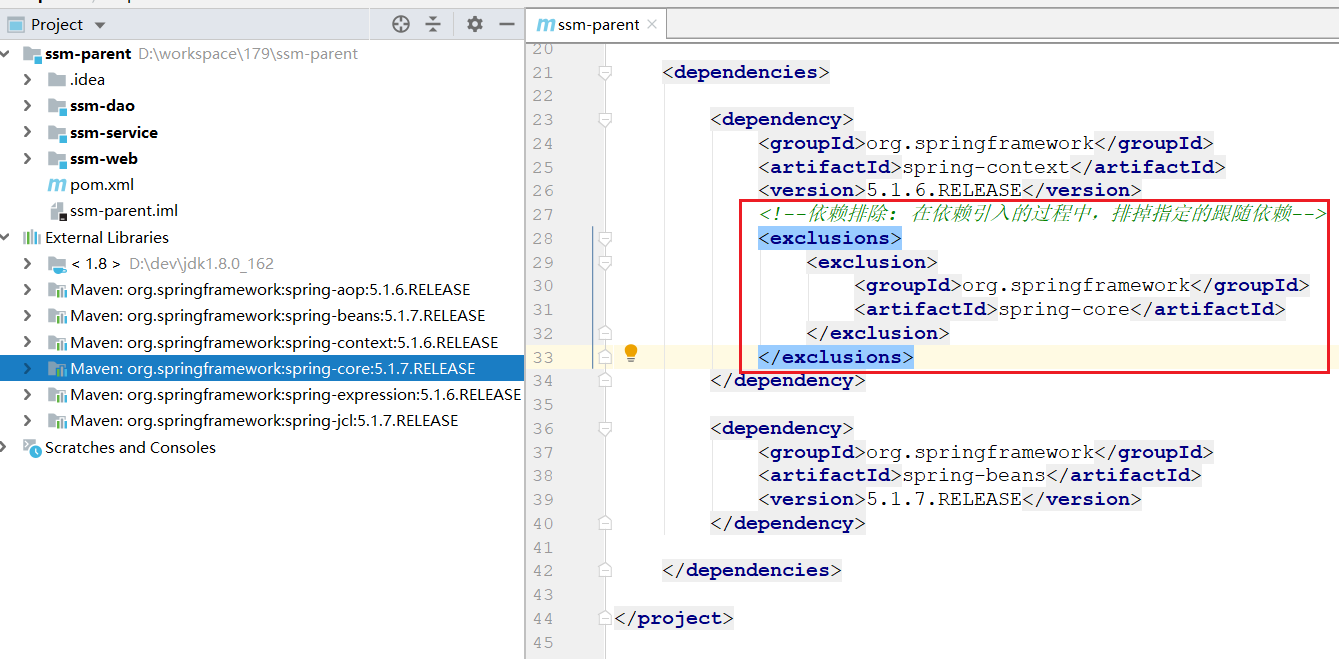This screenshot has width=1339, height=659.
Task: Select pom.xml file in project tree
Action: tap(101, 185)
